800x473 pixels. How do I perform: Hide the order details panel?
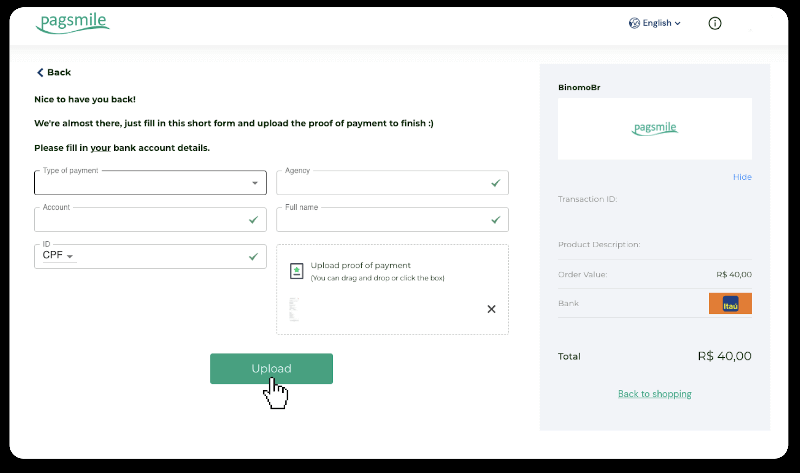click(741, 177)
